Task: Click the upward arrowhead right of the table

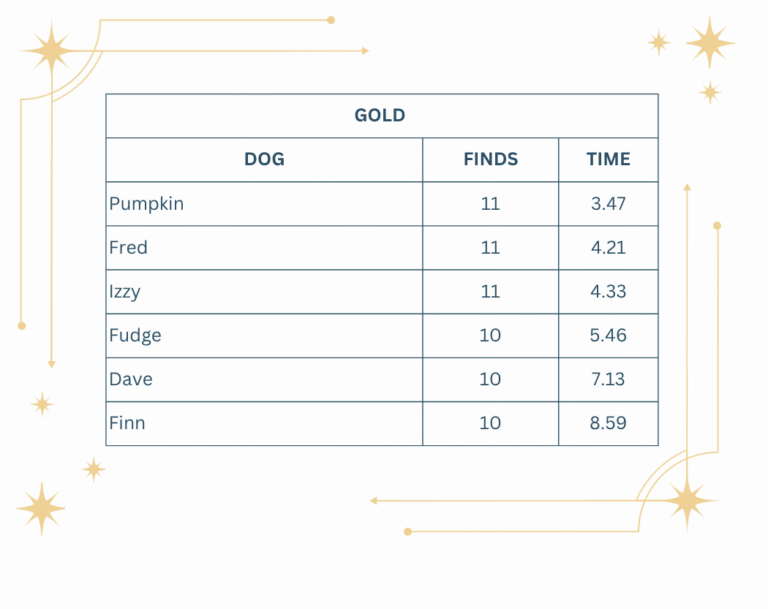Action: tap(687, 186)
